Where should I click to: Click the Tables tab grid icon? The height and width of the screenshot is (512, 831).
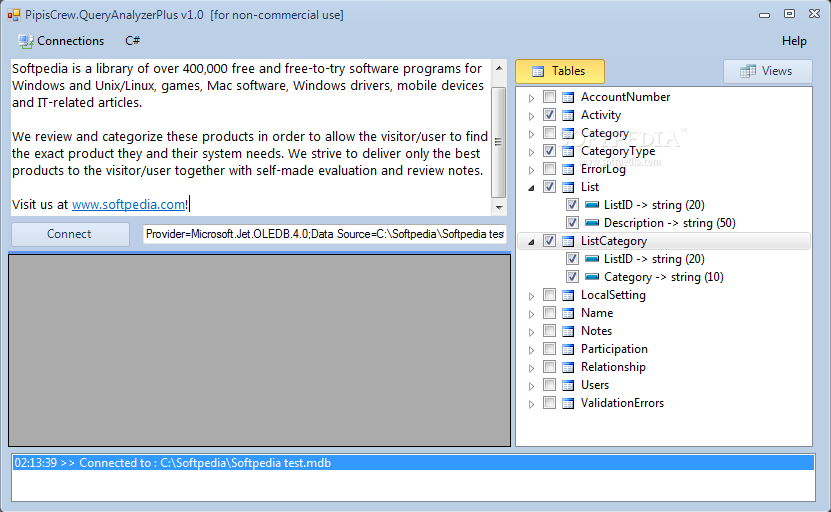pos(538,72)
